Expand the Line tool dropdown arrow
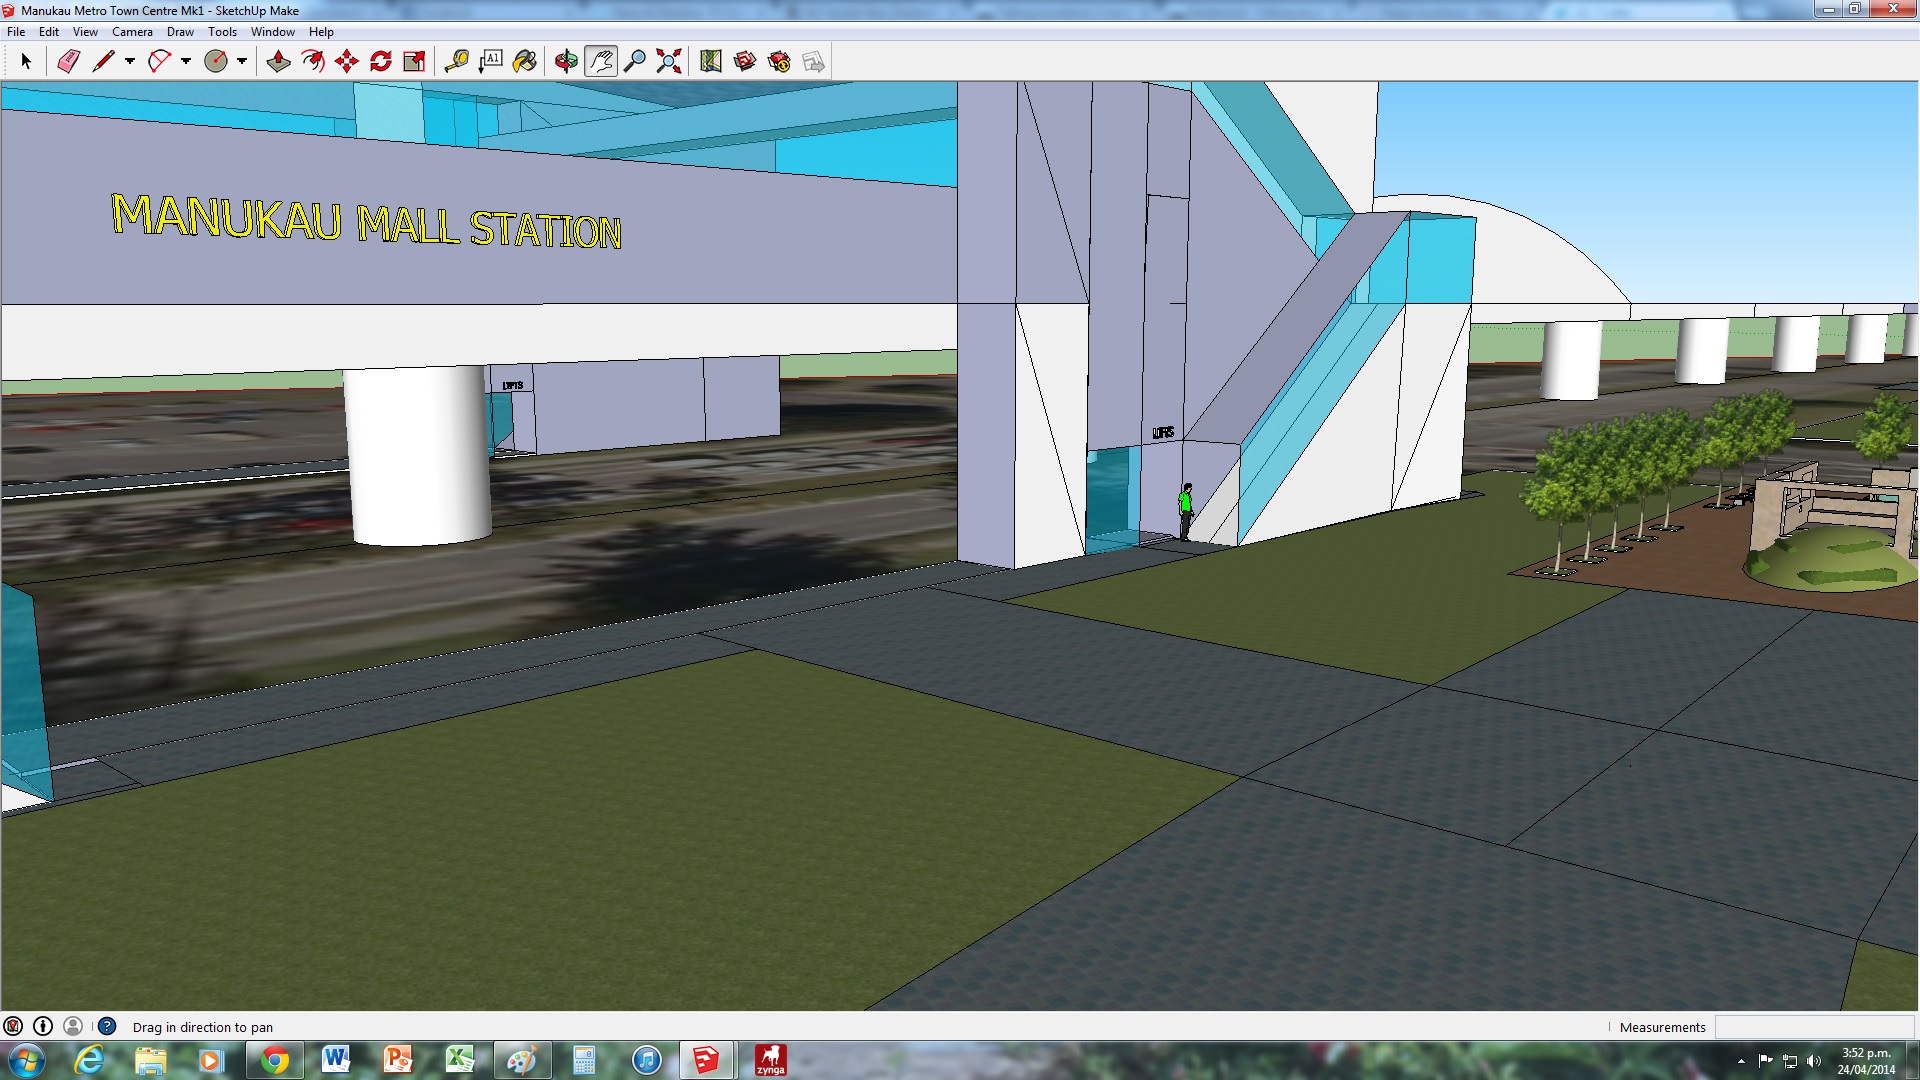Screen dimensions: 1920x1080 130,62
